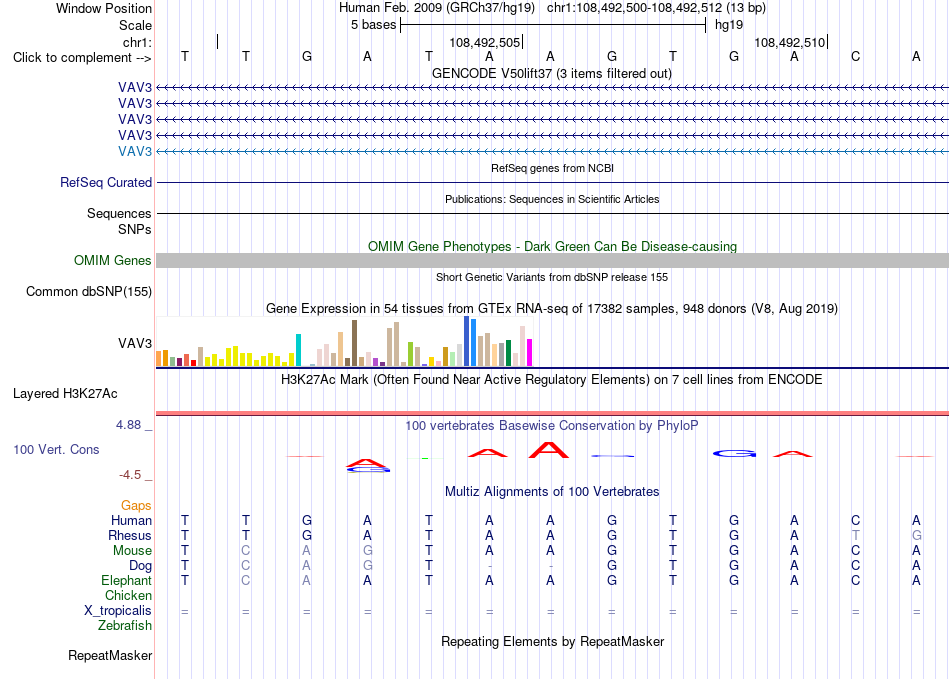Screen dimensions: 950x679
Task: Select the Zebrafish species row label
Action: (x=125, y=625)
